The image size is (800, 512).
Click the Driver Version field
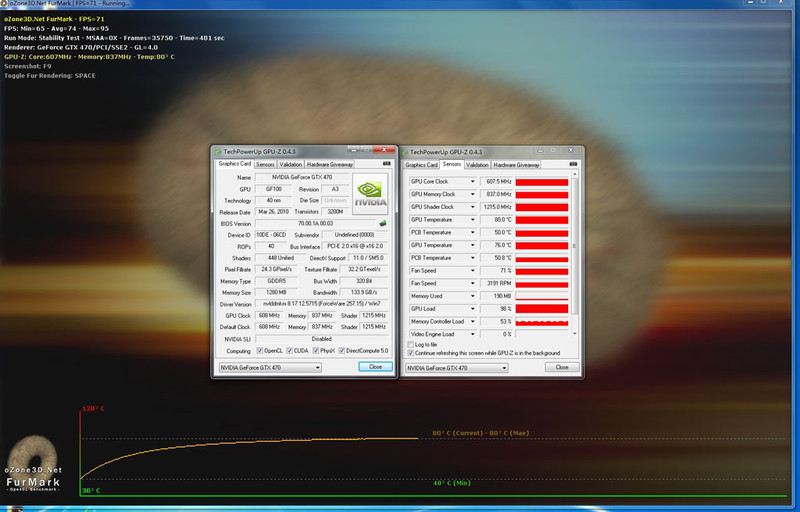tap(321, 304)
